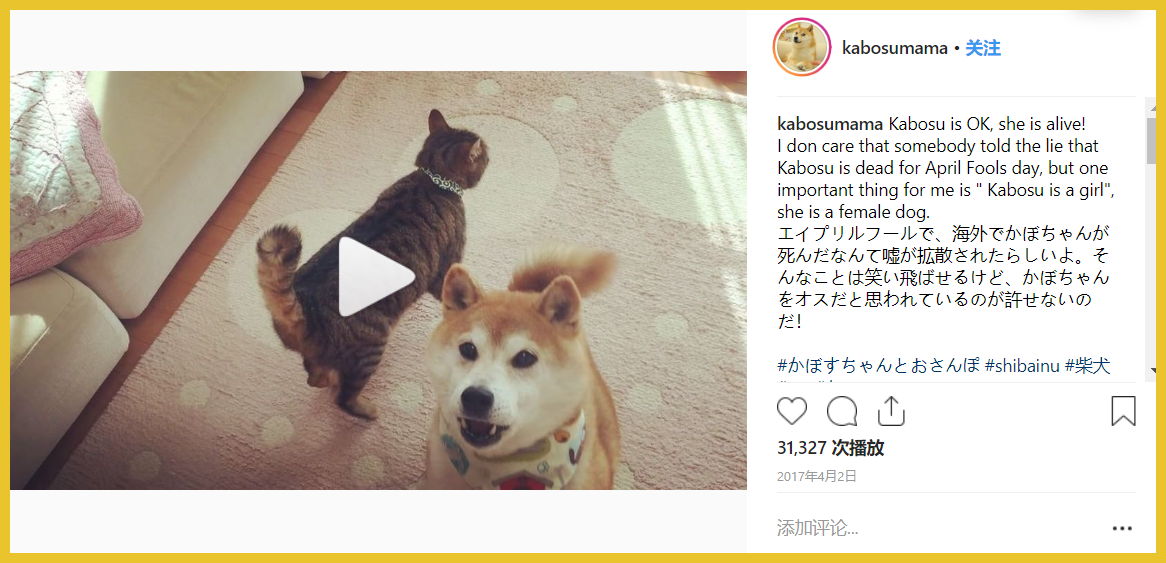
Task: Open the #柴犬 hashtag link
Action: (x=1088, y=366)
